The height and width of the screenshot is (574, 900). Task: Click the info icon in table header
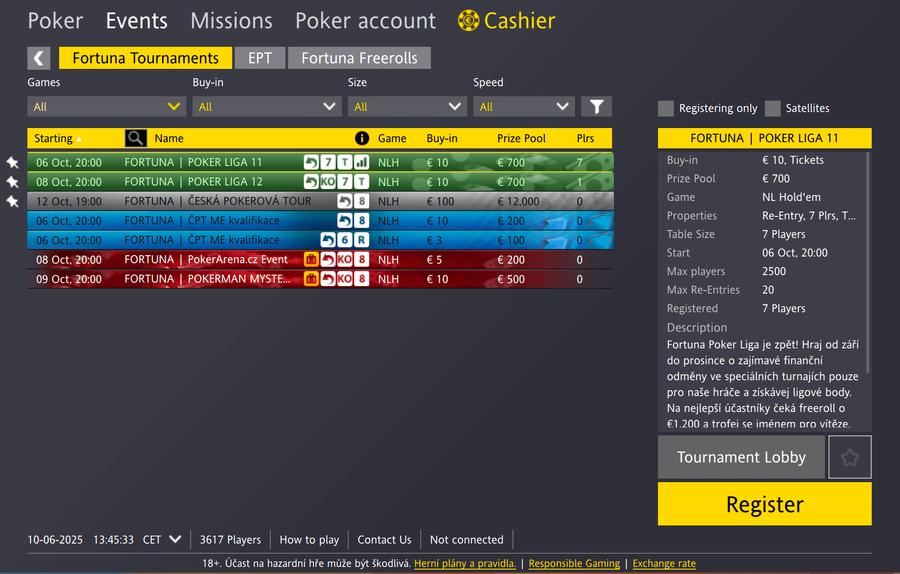click(361, 138)
